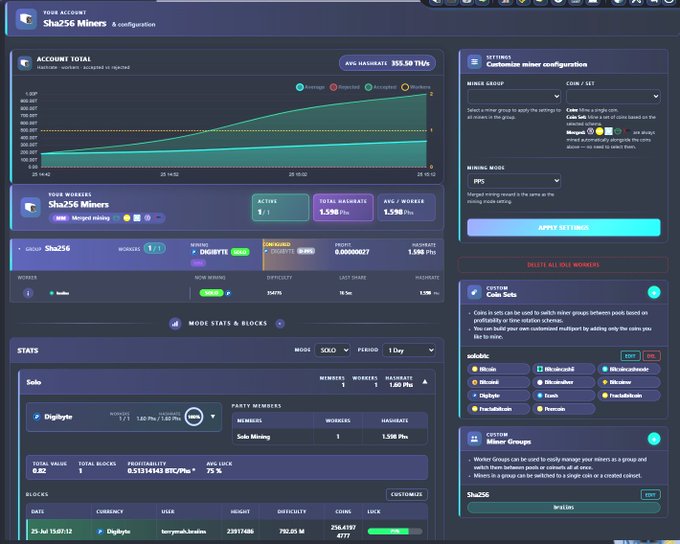Viewport: 680px width, 544px height.
Task: Click the Profitability 0.51314143 BTC/Phs value
Action: [x=161, y=471]
